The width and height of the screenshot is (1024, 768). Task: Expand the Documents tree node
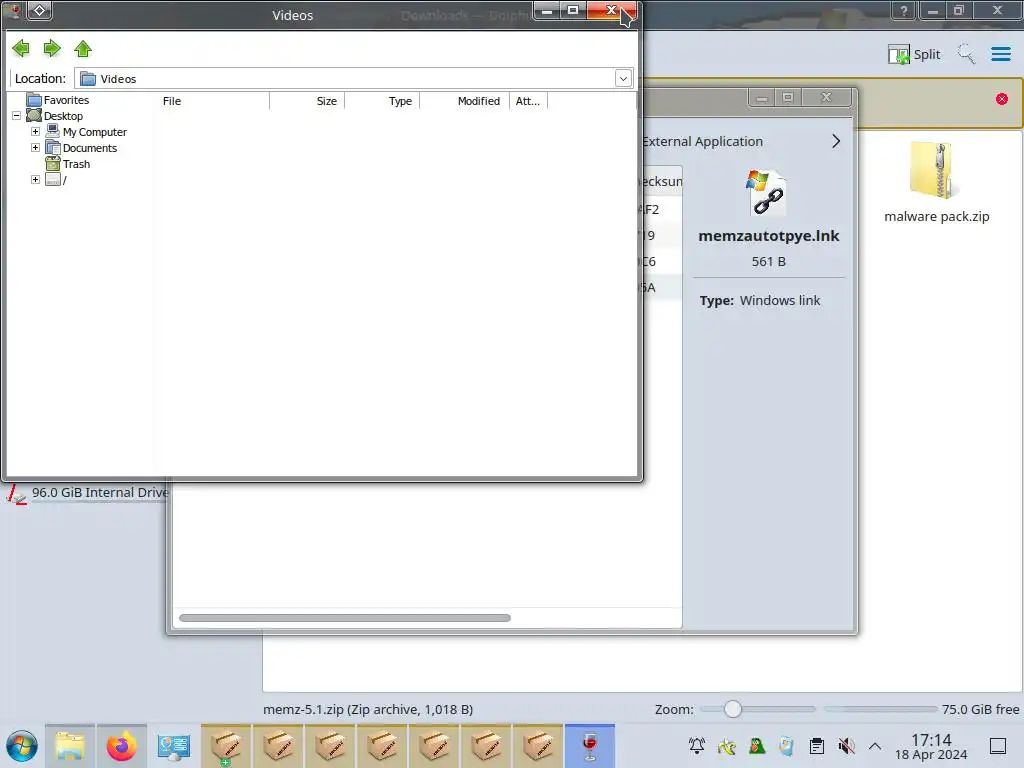click(x=35, y=148)
